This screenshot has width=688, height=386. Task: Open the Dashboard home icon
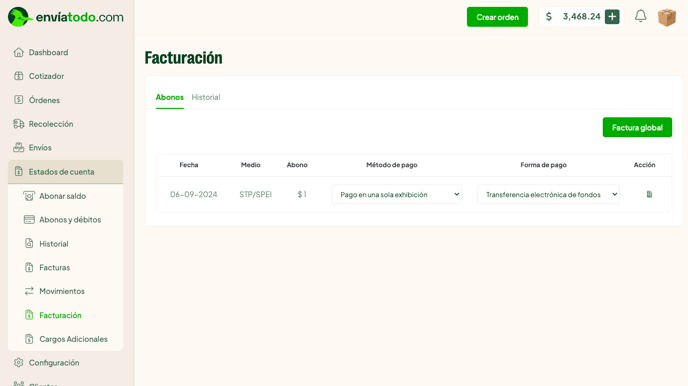tap(18, 52)
